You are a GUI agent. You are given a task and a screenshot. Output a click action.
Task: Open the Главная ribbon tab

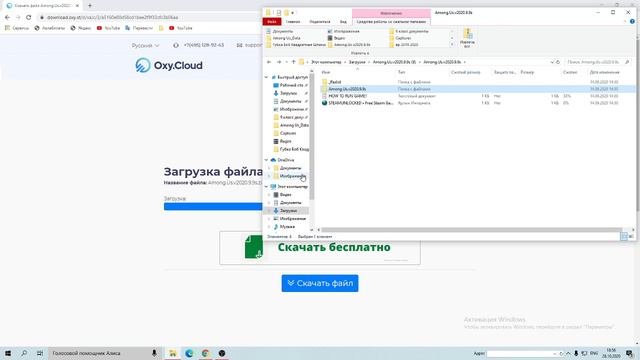293,22
